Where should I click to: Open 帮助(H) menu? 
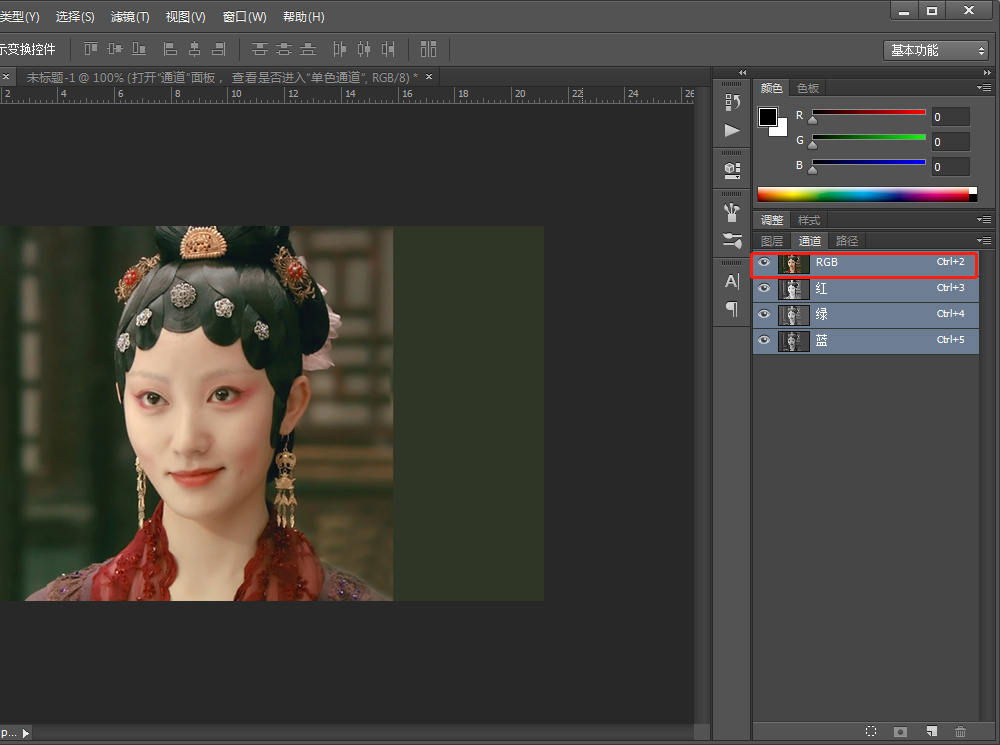[304, 17]
